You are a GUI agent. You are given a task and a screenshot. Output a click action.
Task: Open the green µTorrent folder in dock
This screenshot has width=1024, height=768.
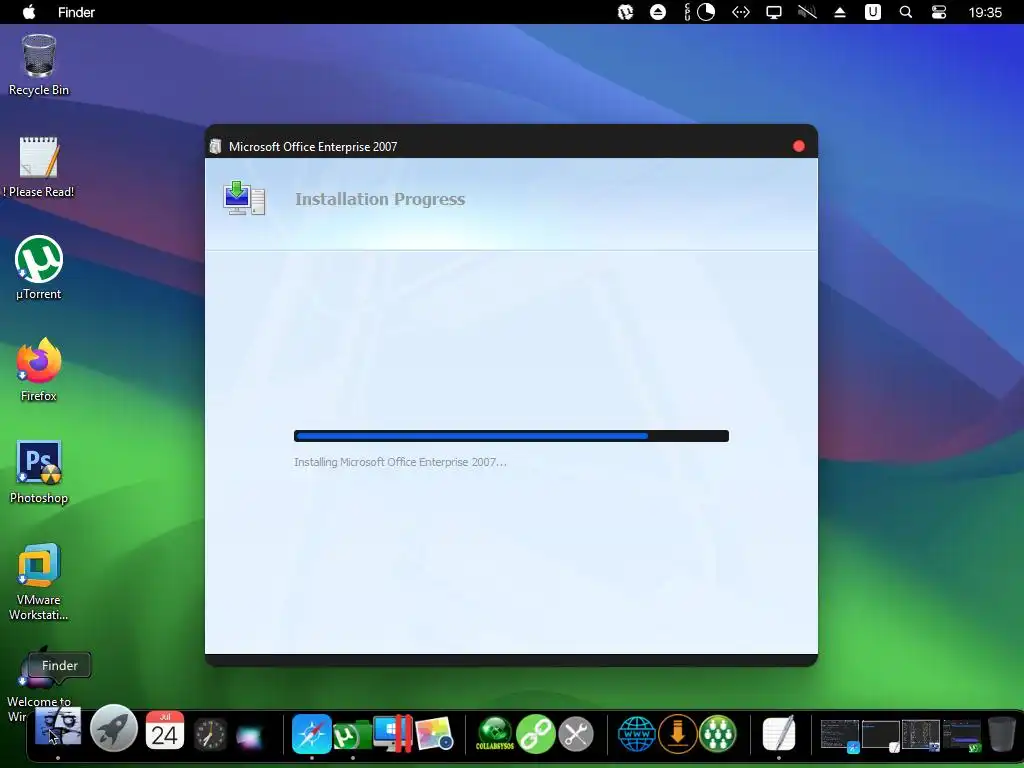[352, 735]
